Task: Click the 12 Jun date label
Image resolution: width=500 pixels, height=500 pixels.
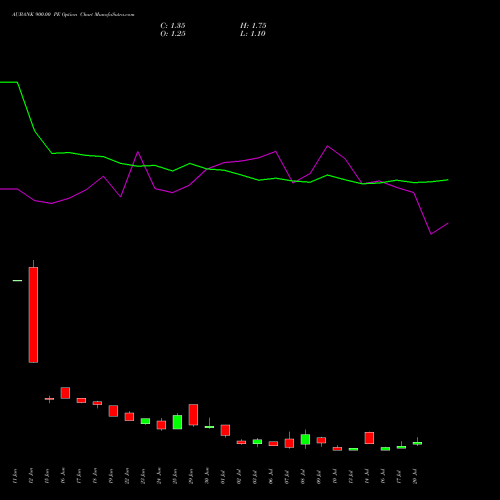Action: [x=31, y=476]
